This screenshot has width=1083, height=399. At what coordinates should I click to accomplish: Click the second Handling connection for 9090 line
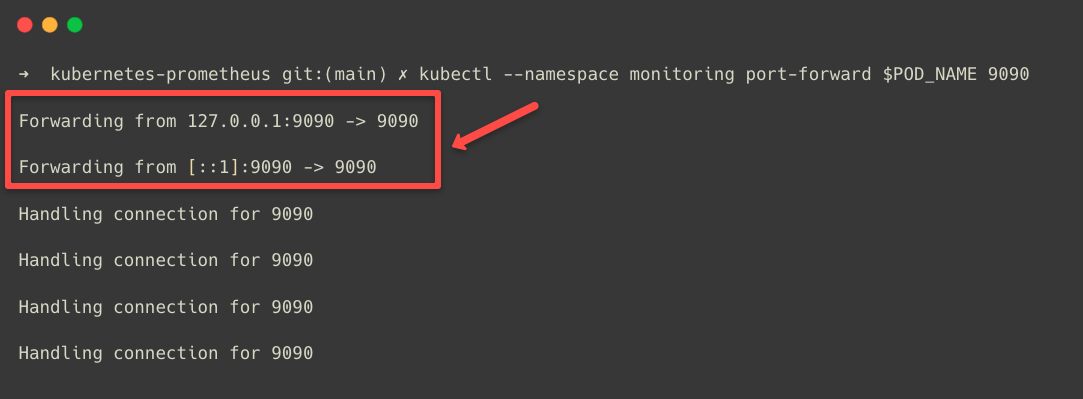point(166,261)
